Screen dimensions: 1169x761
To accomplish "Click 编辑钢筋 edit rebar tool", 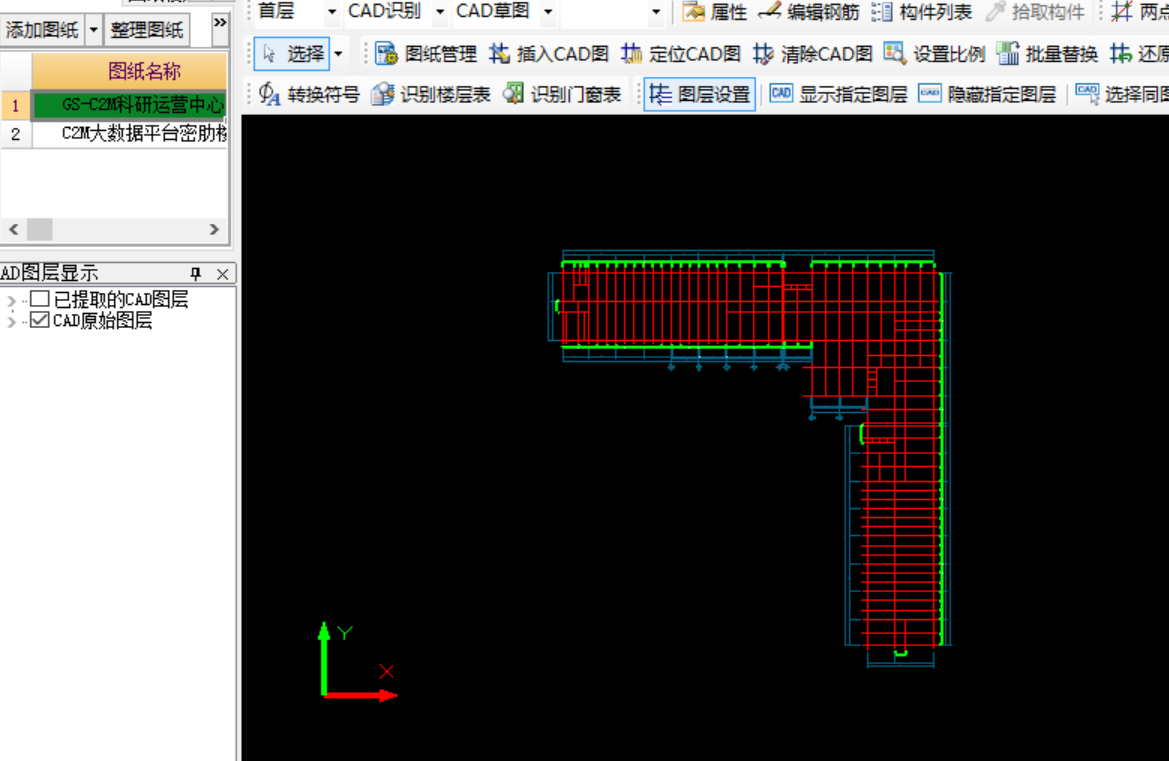I will click(x=809, y=12).
